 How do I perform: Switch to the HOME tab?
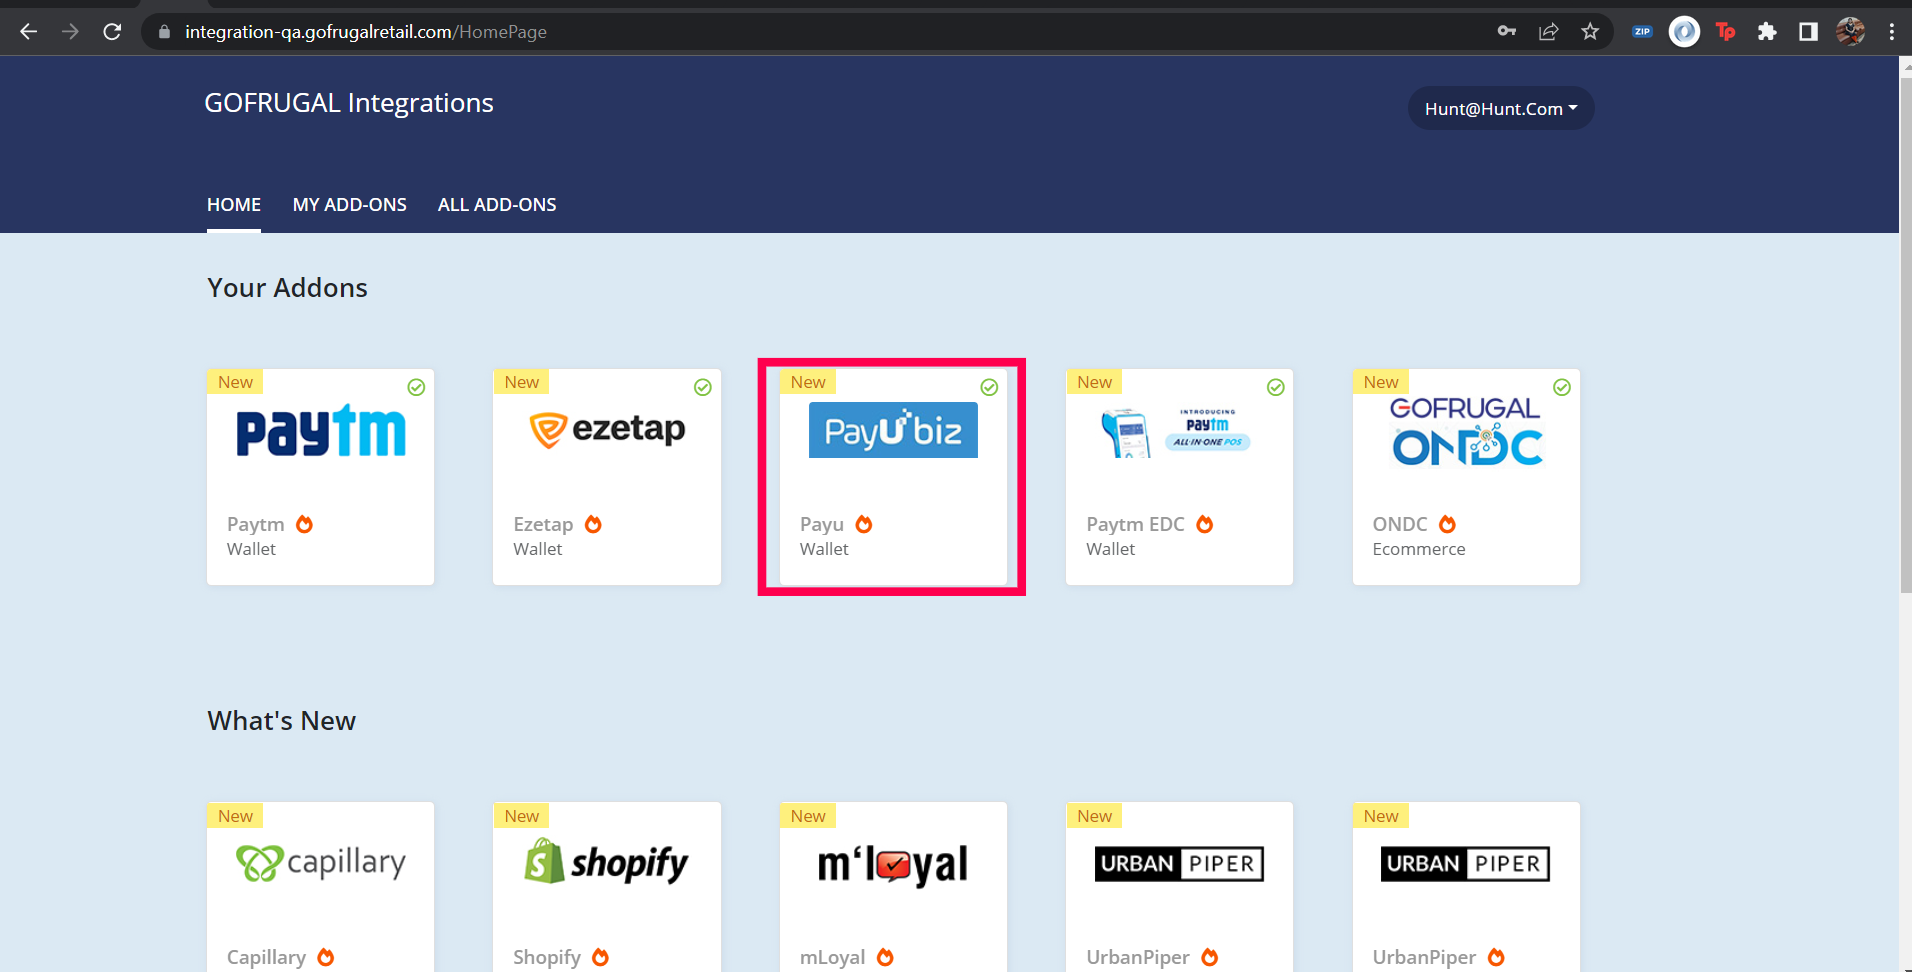234,205
